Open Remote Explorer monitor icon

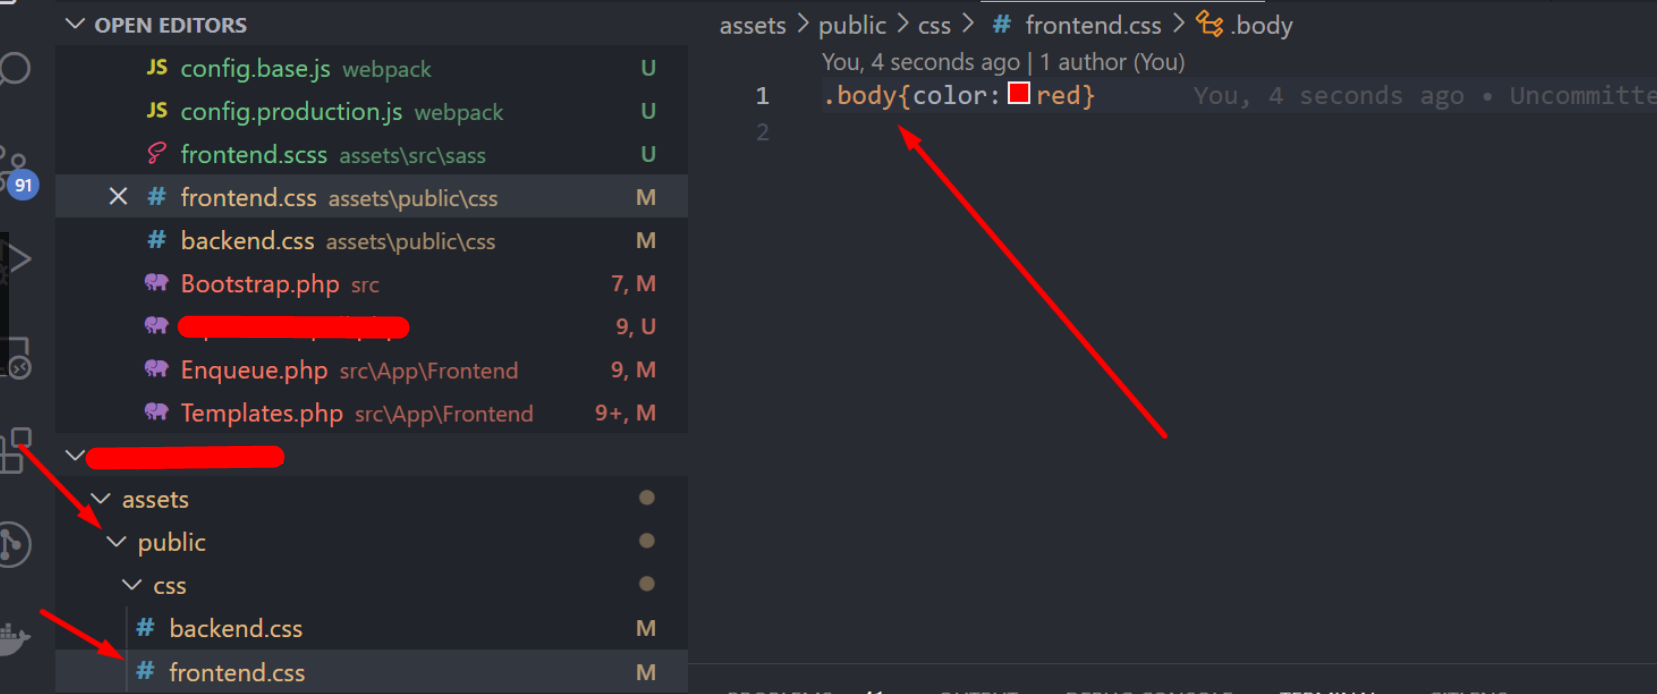[16, 357]
